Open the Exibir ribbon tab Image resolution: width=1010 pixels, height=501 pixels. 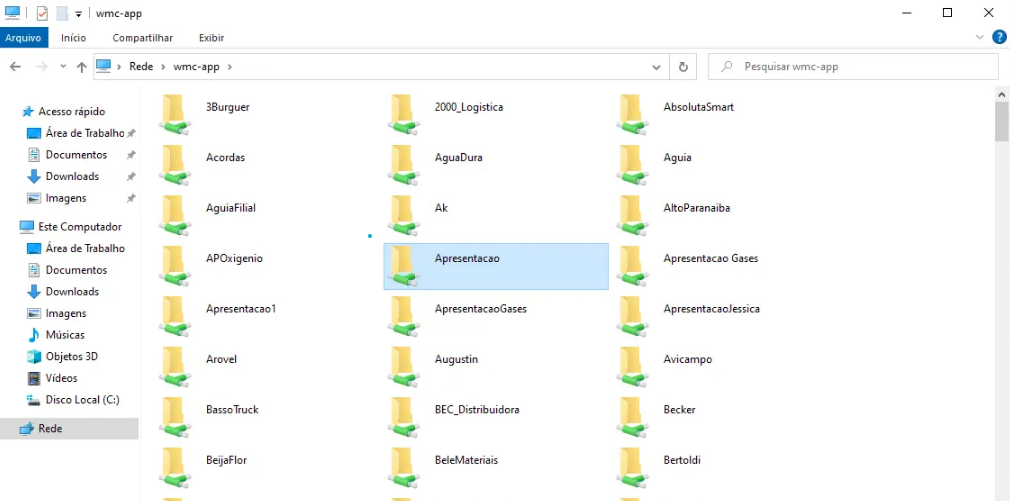click(211, 38)
